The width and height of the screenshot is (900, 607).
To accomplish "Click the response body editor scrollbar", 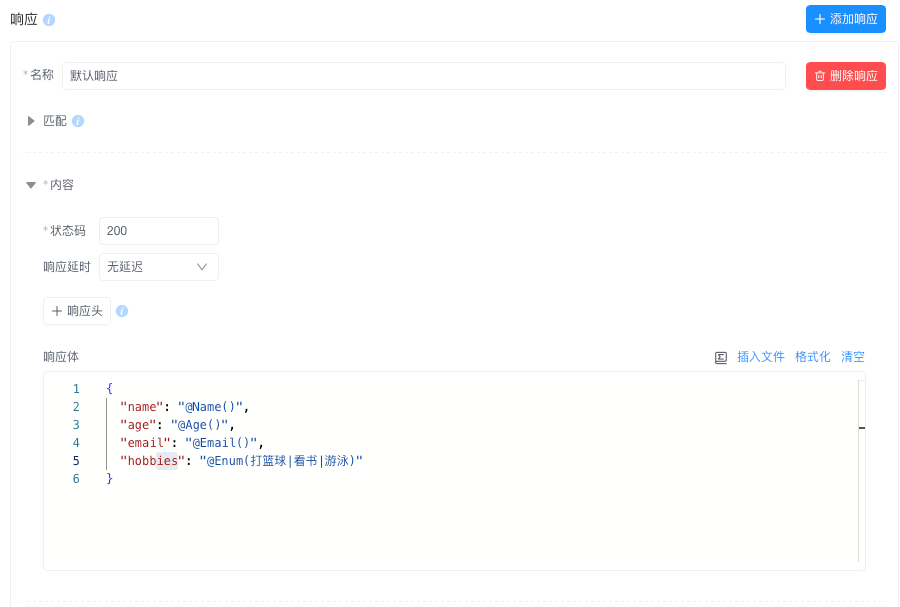I will point(862,470).
